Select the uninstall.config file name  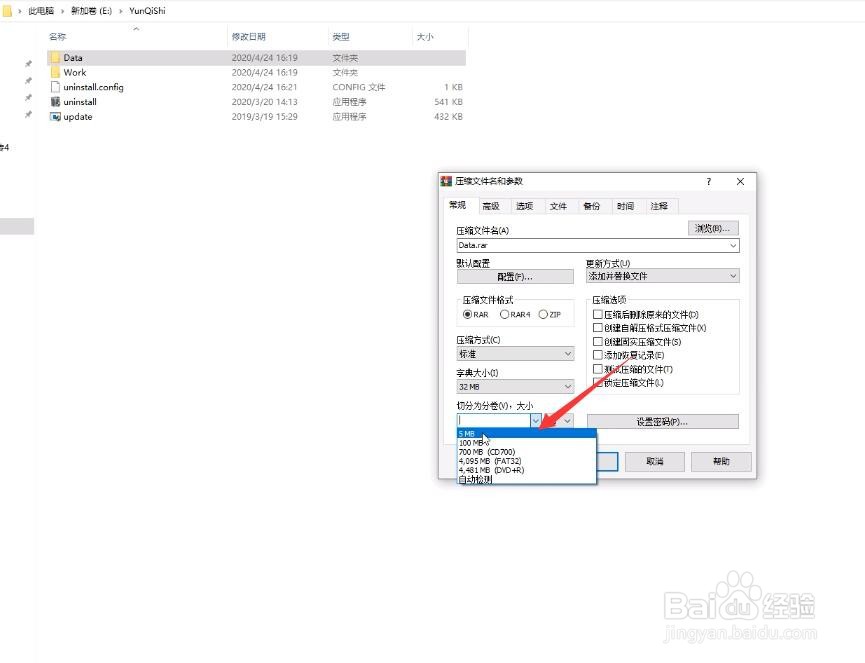click(93, 87)
